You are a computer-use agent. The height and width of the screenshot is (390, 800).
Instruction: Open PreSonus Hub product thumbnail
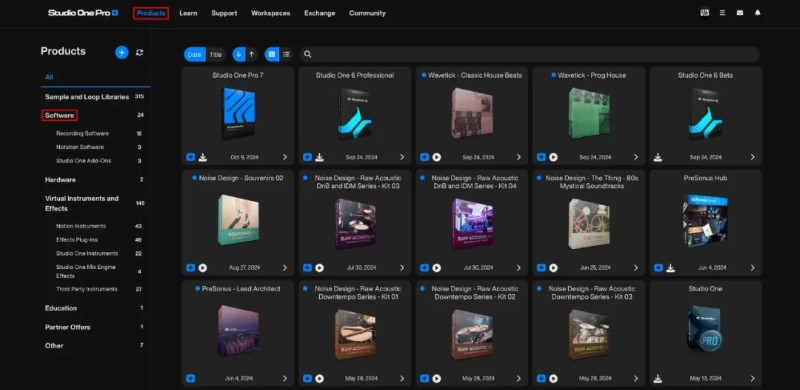coord(706,221)
